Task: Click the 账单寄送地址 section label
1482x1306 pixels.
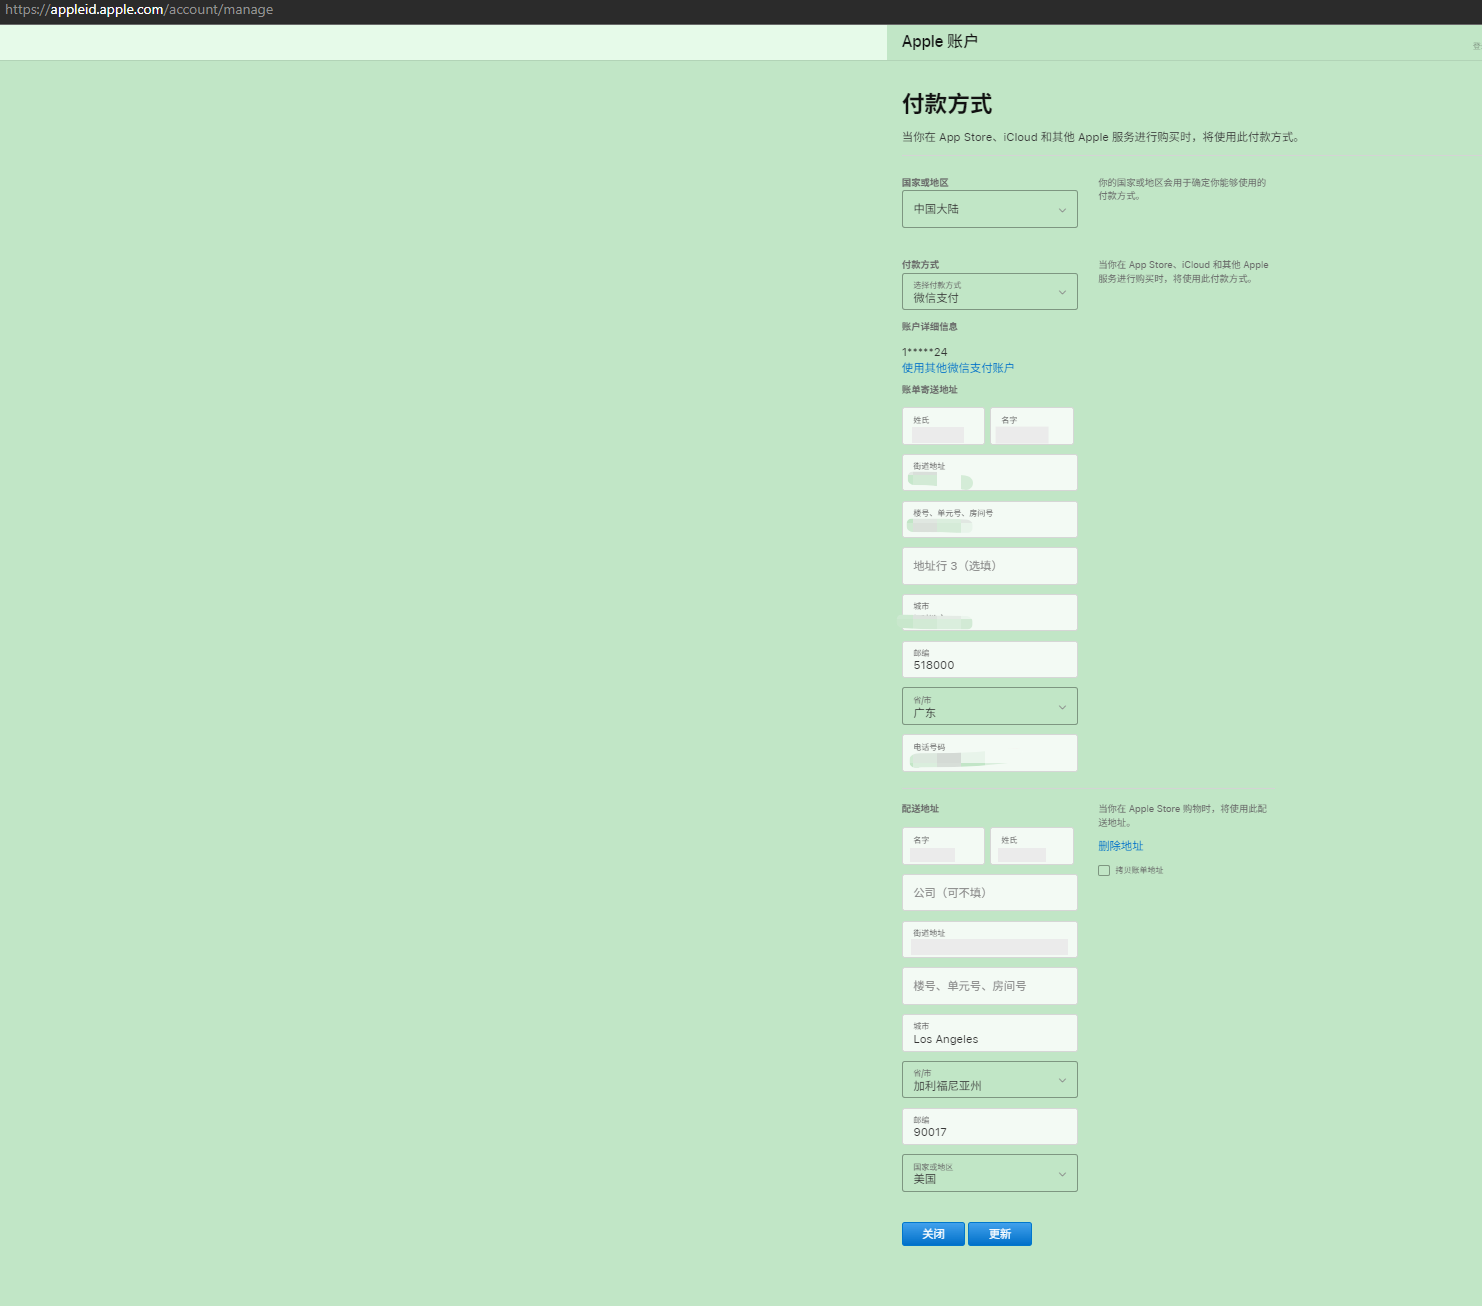Action: point(930,390)
